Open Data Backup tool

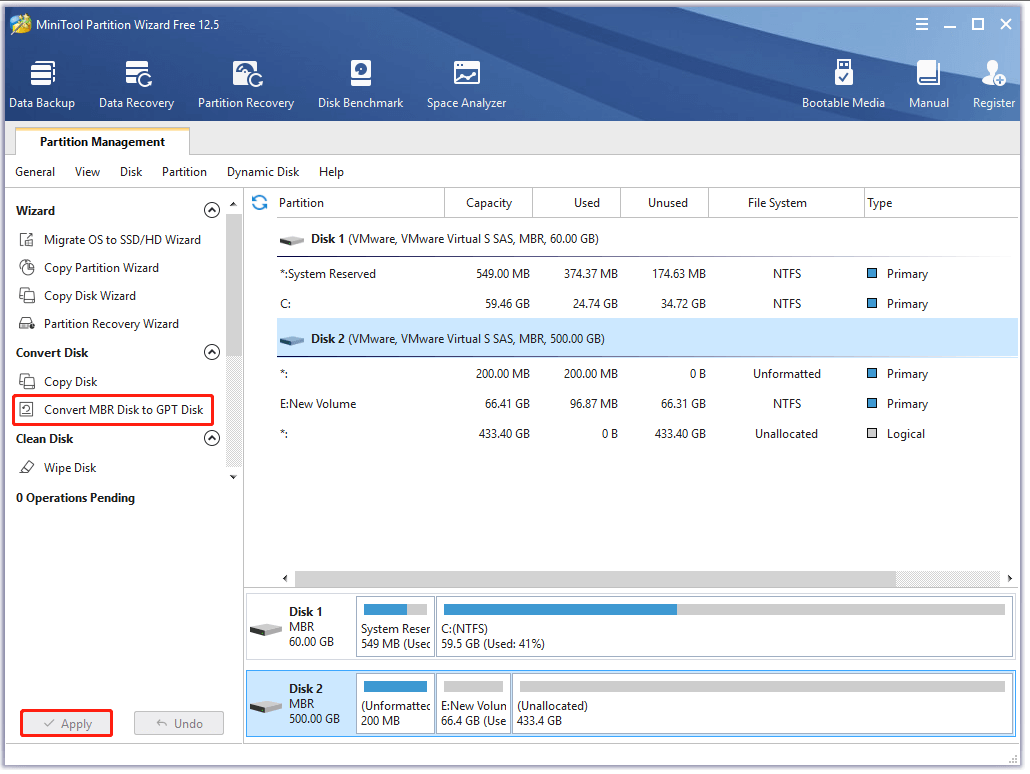pos(42,84)
